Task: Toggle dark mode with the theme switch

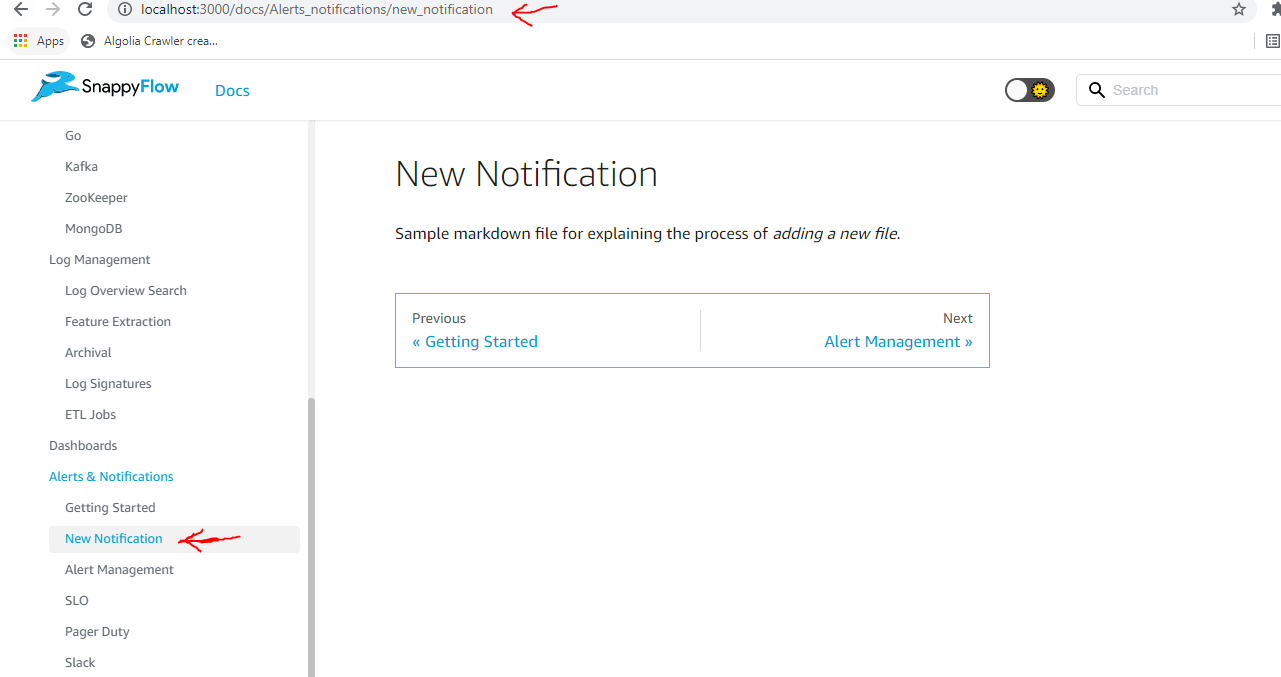Action: tap(1029, 89)
